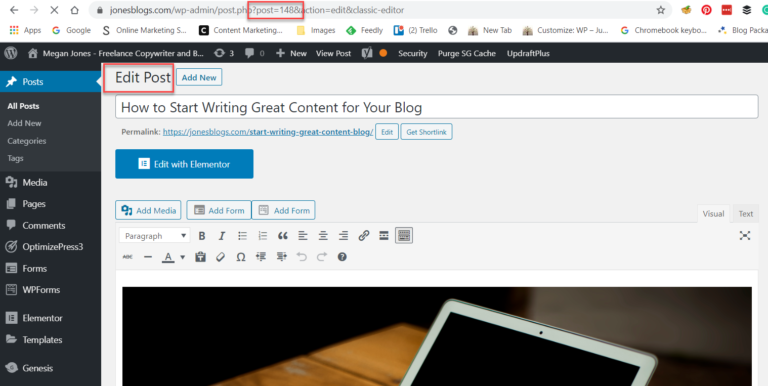The width and height of the screenshot is (768, 386).
Task: Open the updates icon showing 3
Action: point(224,53)
